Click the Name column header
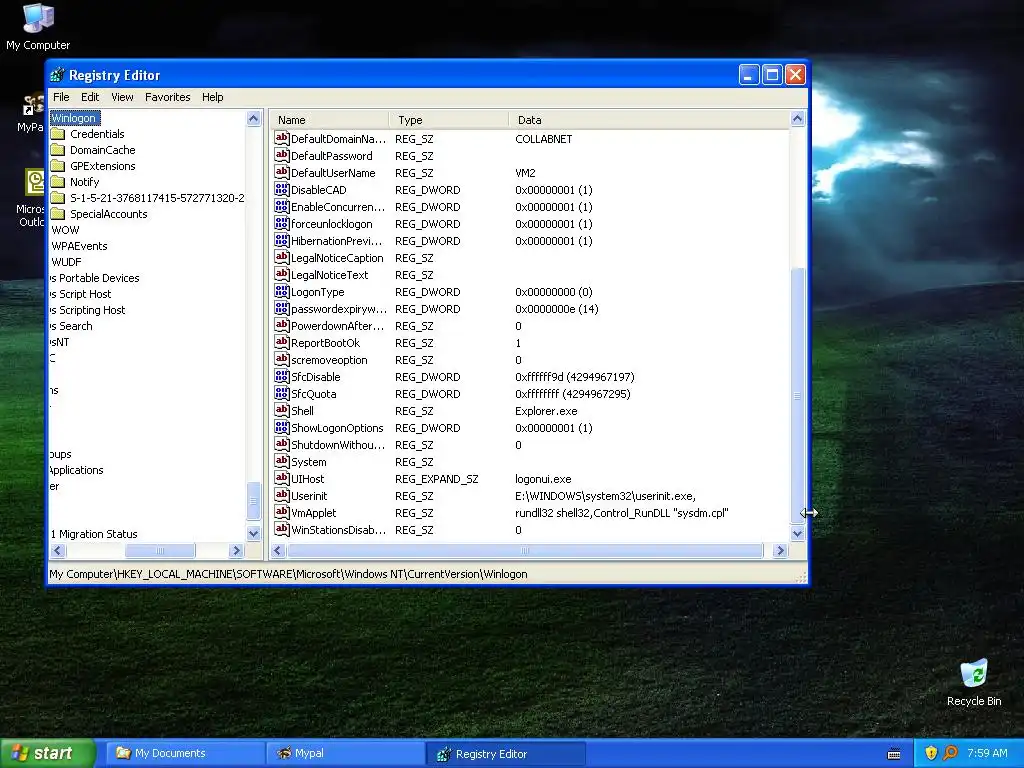Viewport: 1024px width, 768px height. [x=329, y=120]
